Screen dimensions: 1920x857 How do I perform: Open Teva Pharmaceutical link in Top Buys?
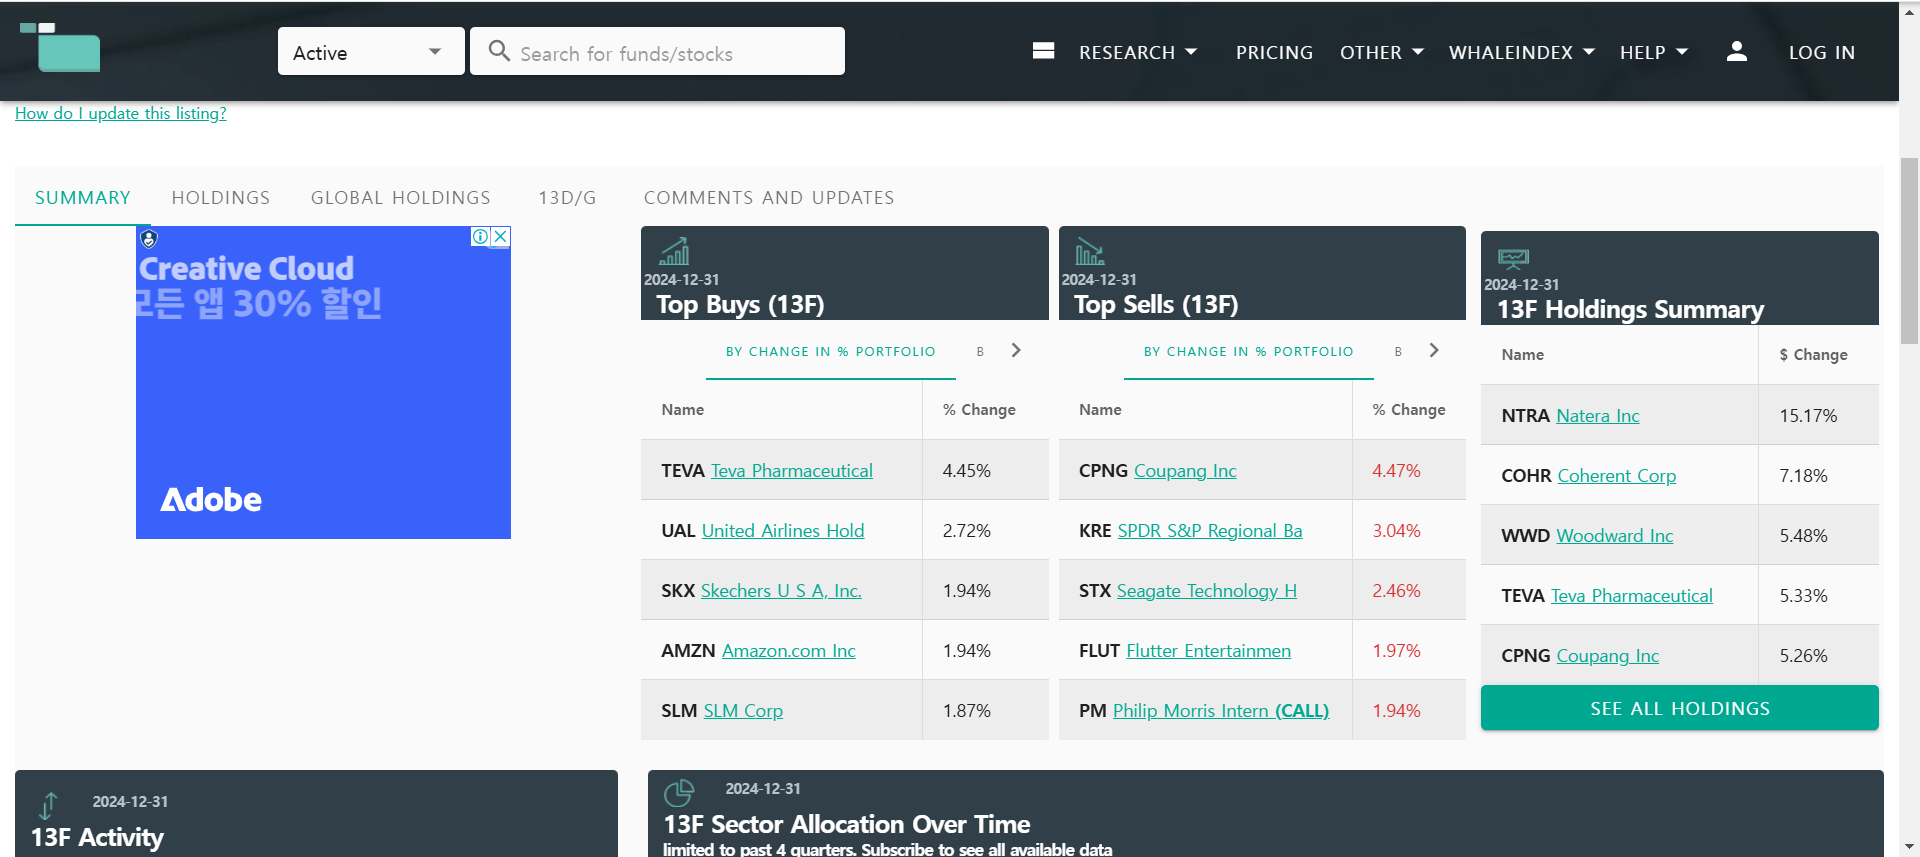click(x=792, y=470)
